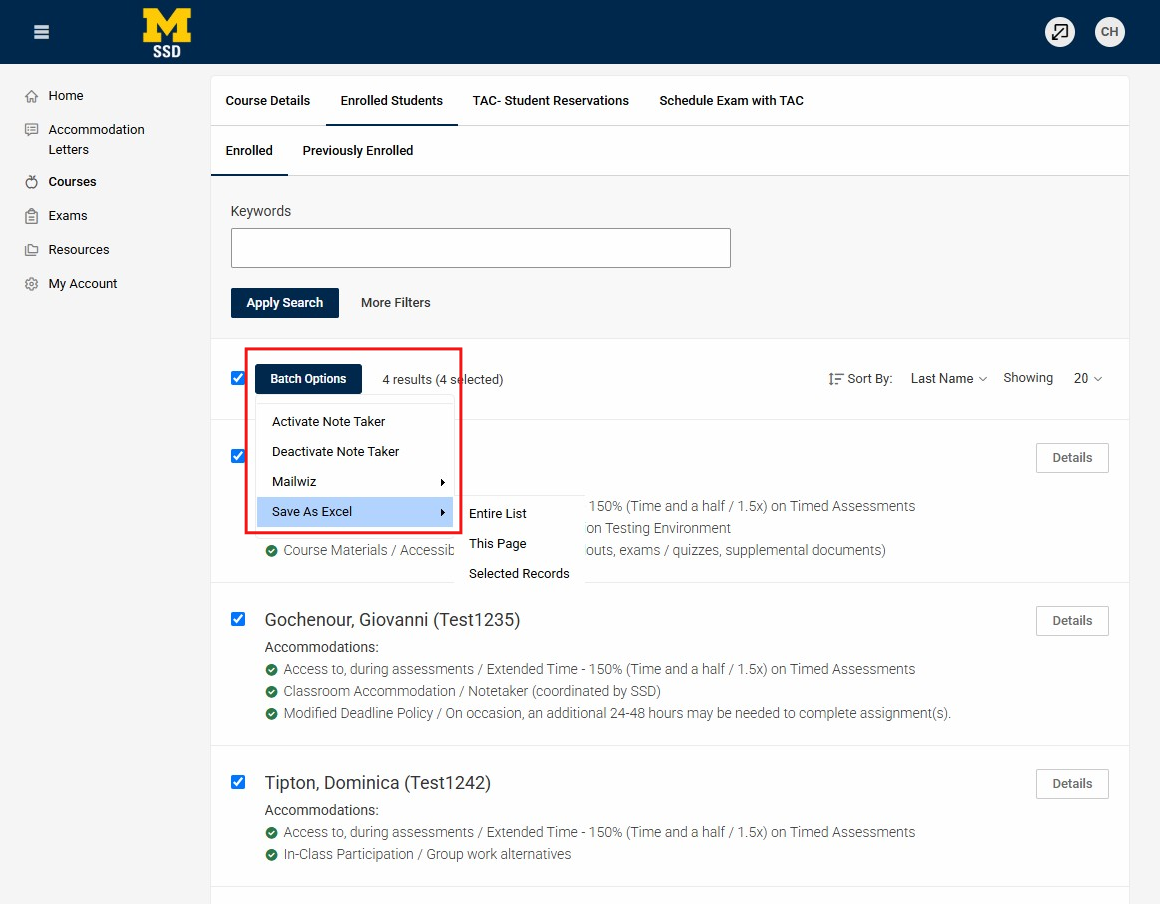This screenshot has height=904, width=1160.
Task: Click the Exams clipboard icon
Action: point(31,216)
